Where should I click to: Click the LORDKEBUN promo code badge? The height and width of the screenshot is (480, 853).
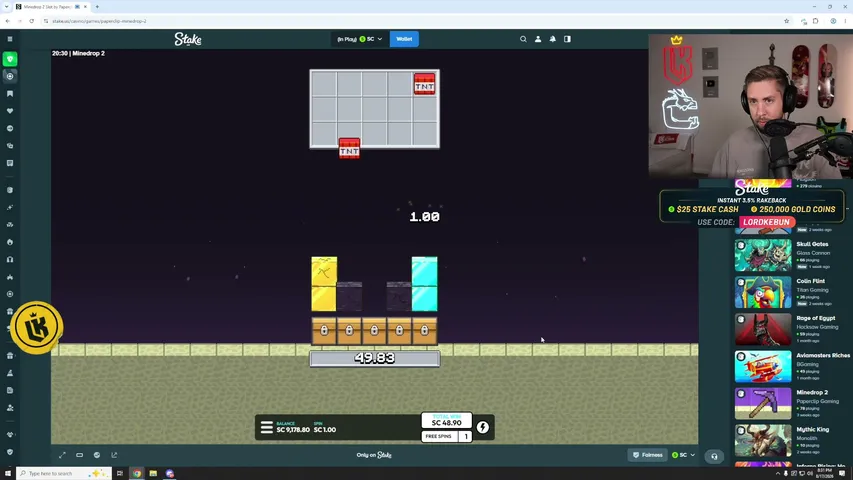coord(767,222)
